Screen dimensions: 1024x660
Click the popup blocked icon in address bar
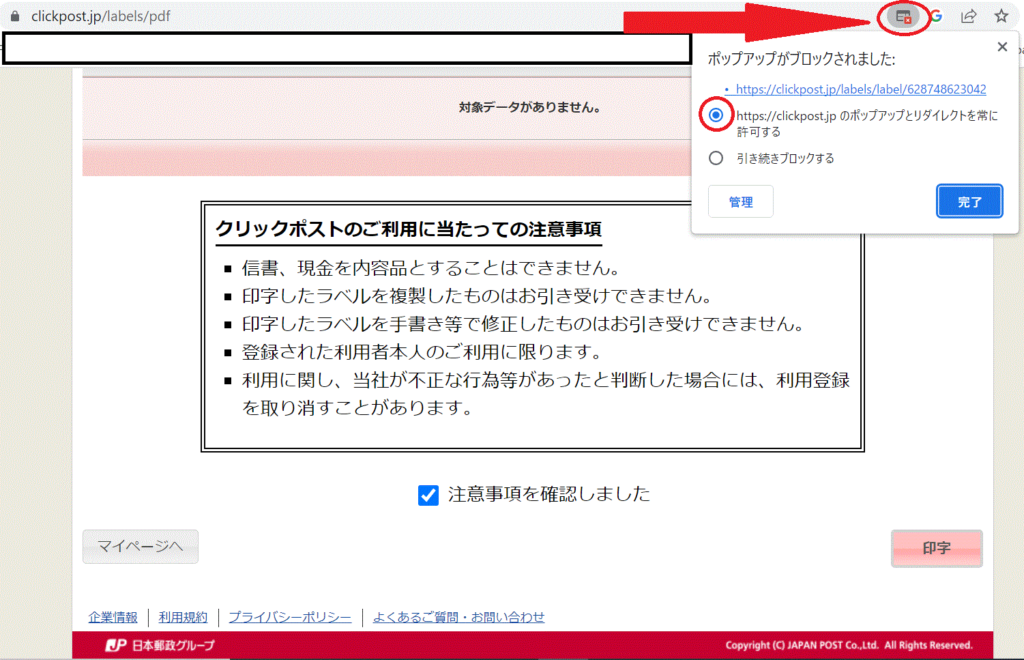903,17
